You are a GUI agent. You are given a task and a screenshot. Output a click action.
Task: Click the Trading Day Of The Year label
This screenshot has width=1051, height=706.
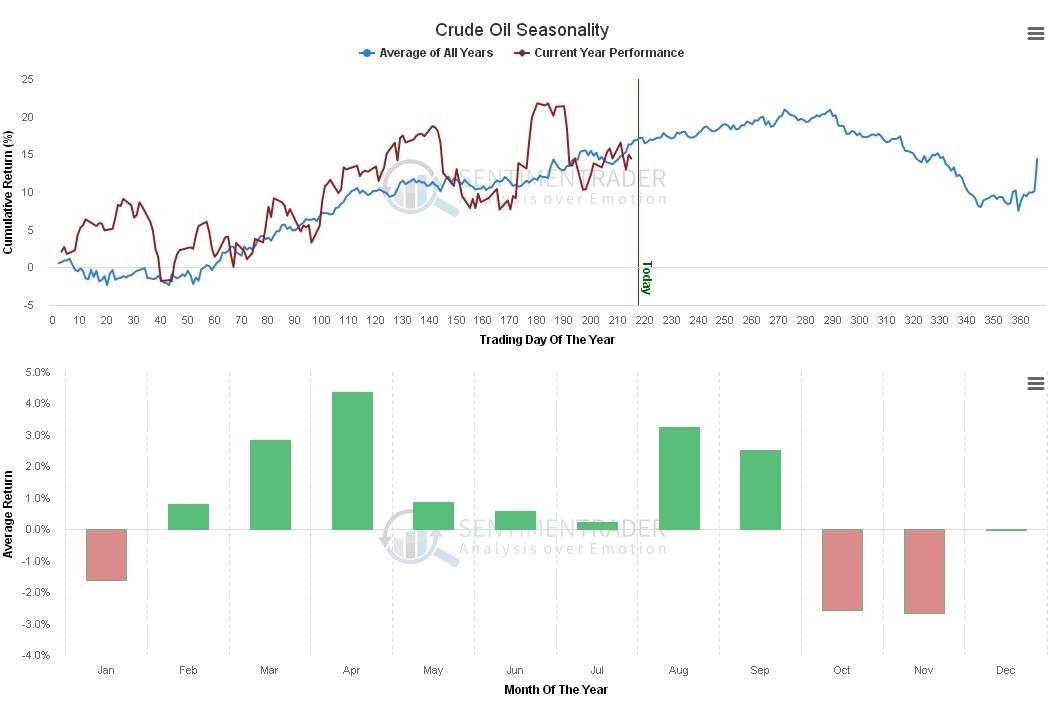pos(547,340)
